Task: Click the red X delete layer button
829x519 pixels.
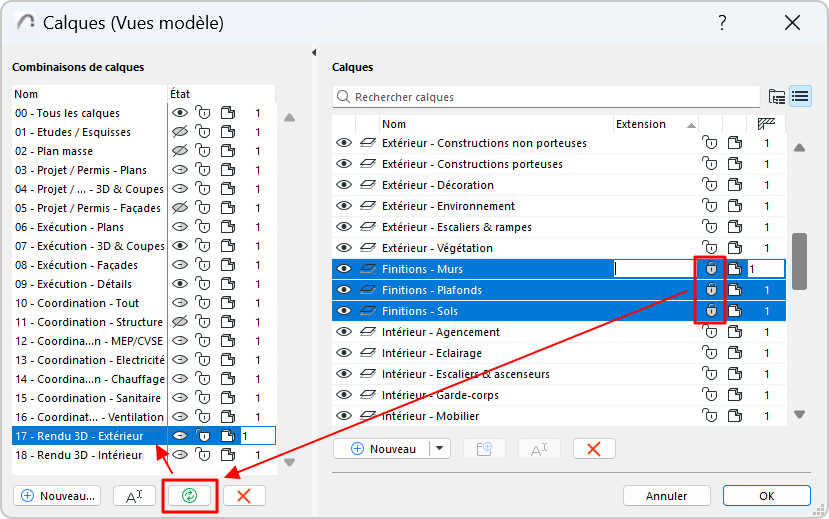Action: [594, 449]
